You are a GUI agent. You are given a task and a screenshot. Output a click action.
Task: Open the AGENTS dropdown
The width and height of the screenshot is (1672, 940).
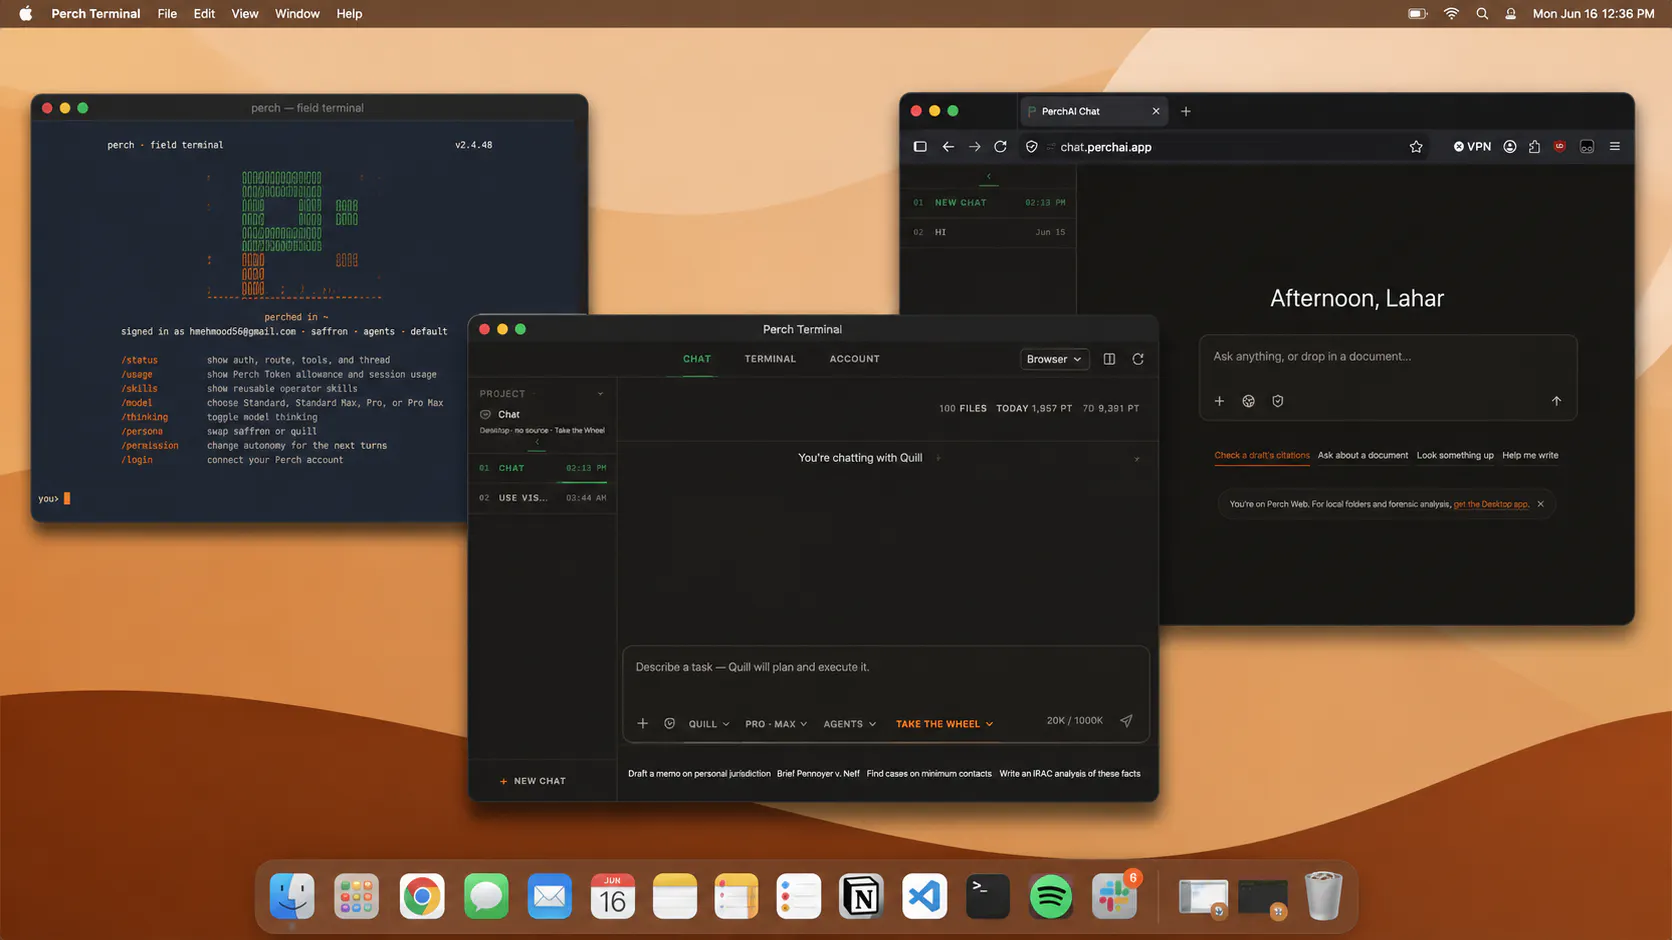click(850, 724)
